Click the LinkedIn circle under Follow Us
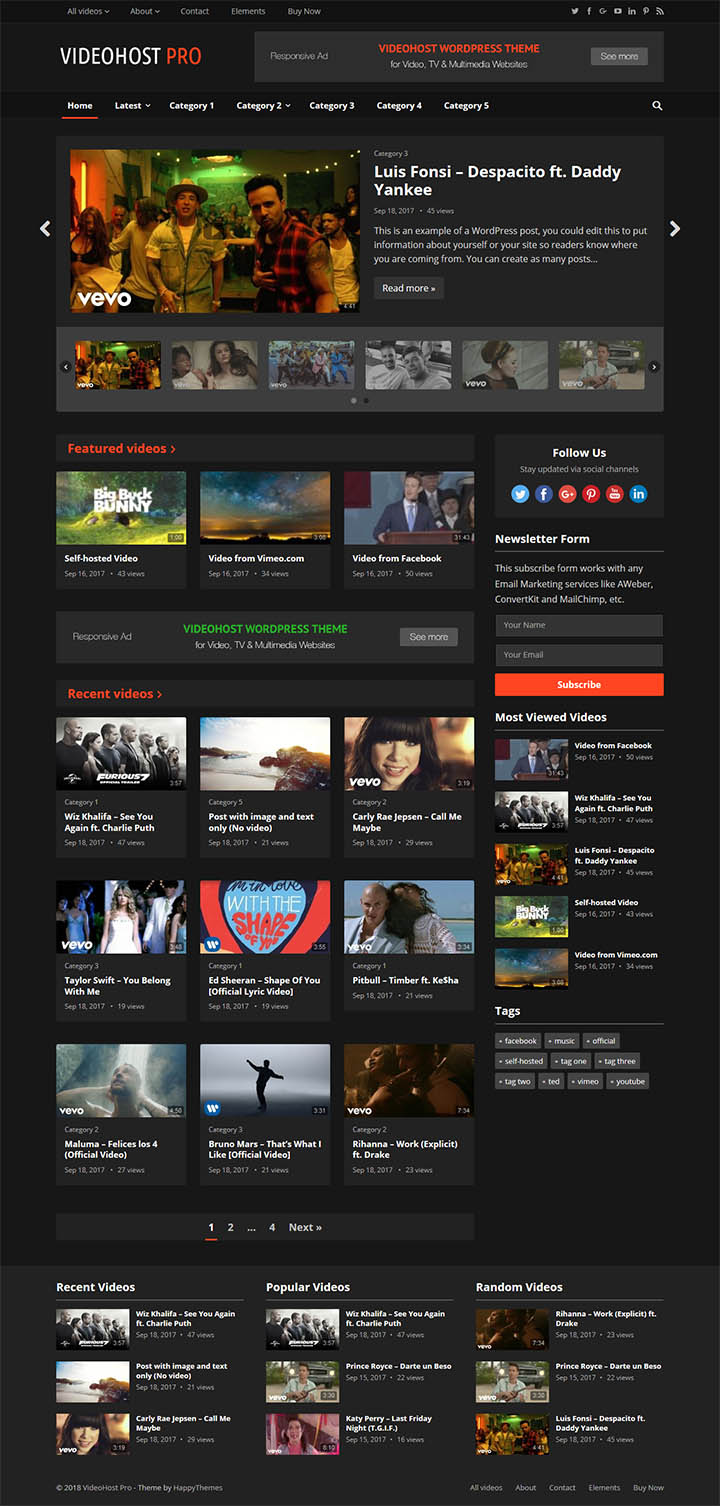 point(638,493)
